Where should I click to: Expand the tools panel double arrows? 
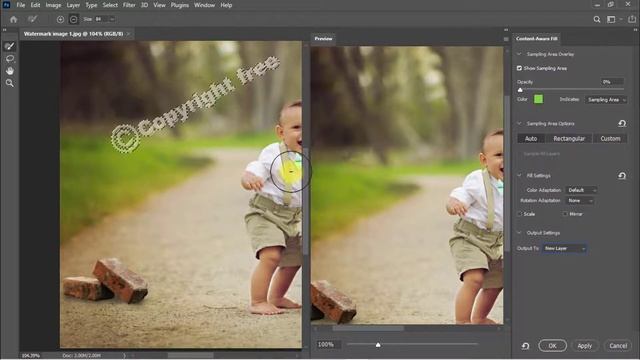(x=4, y=29)
